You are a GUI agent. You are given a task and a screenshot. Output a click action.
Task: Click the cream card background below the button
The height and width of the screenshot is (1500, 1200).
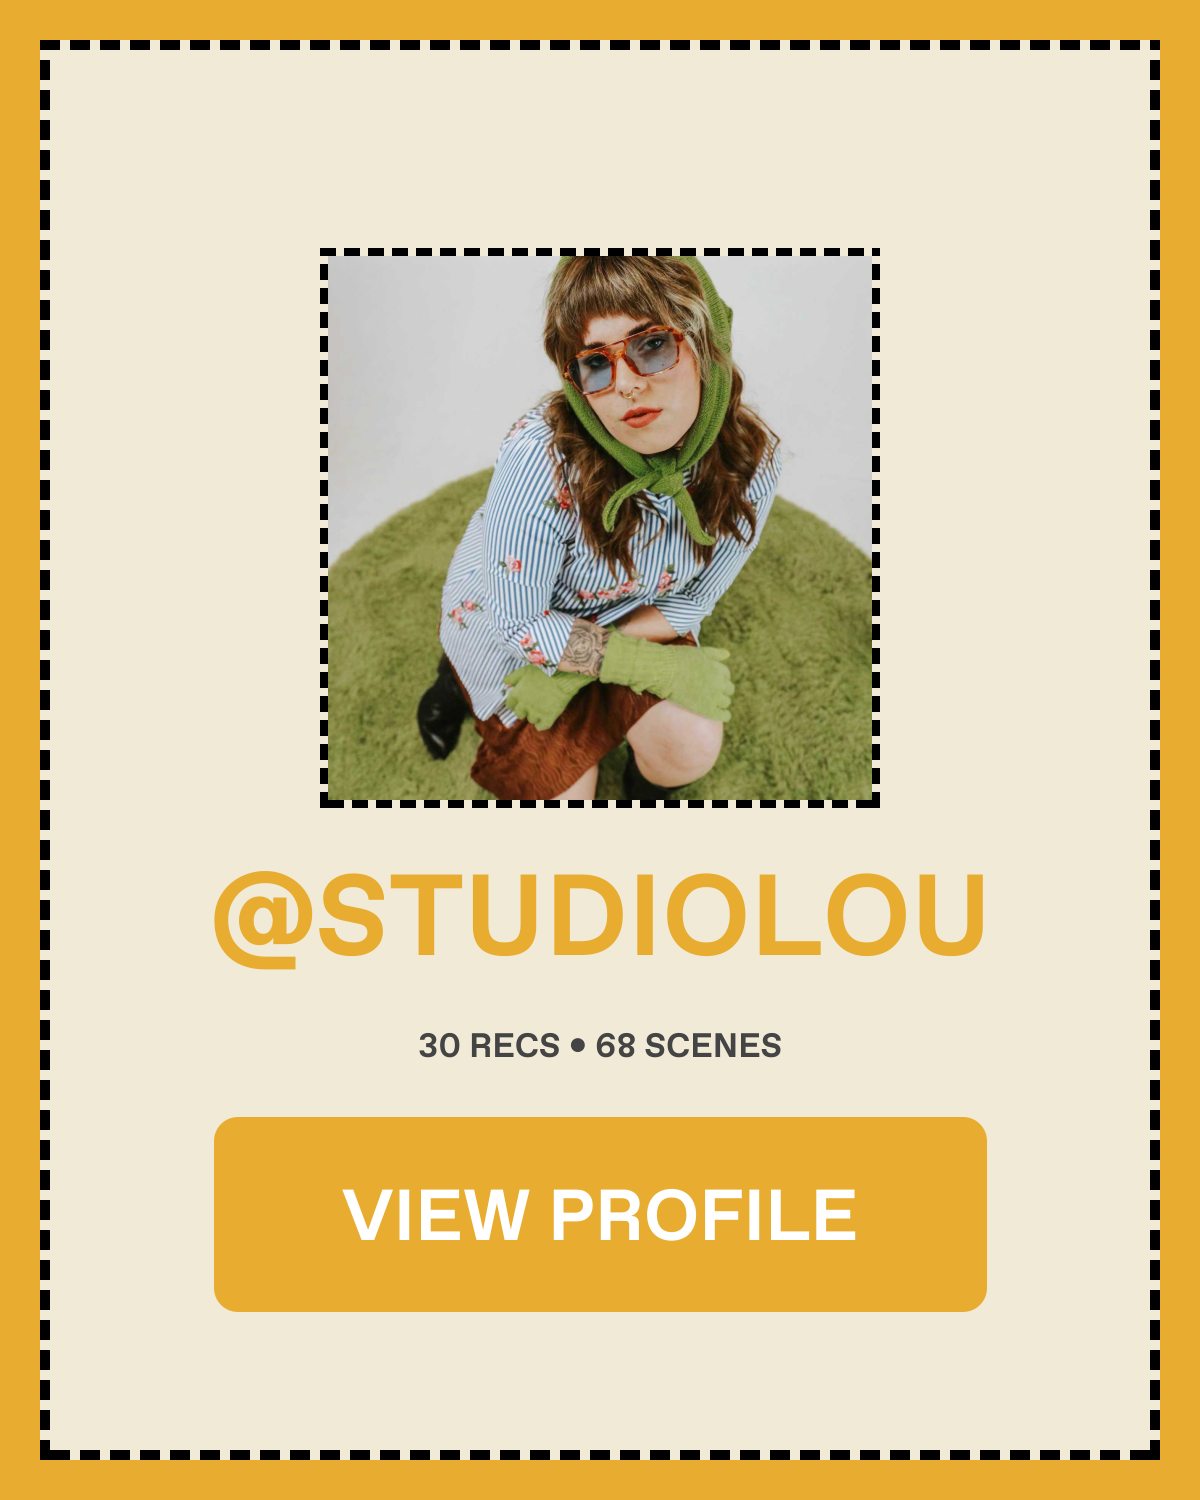click(x=600, y=1380)
